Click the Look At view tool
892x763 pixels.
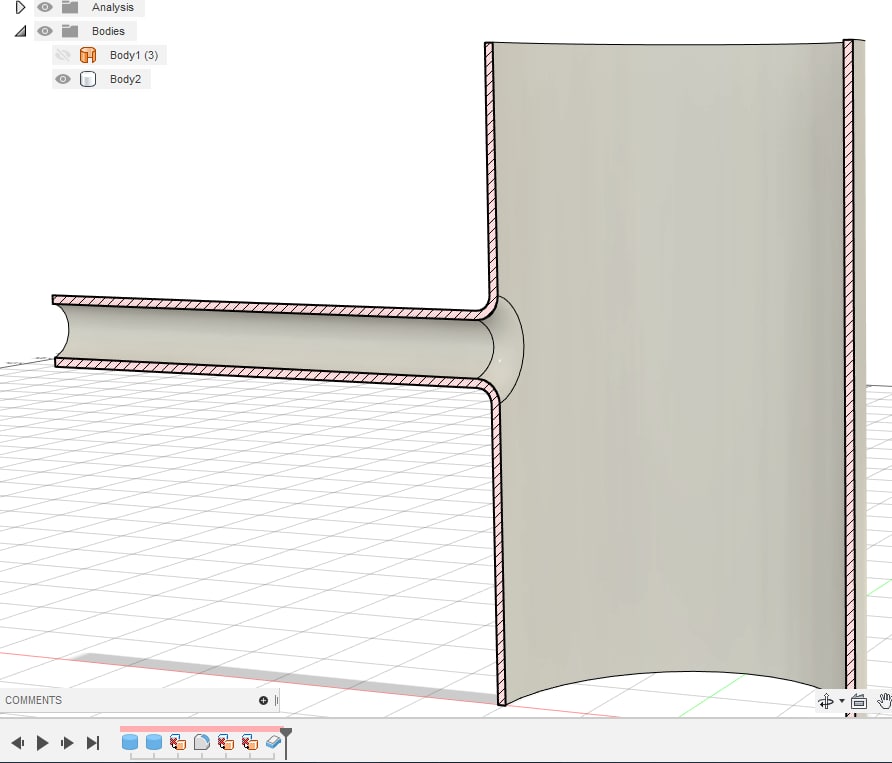click(858, 702)
